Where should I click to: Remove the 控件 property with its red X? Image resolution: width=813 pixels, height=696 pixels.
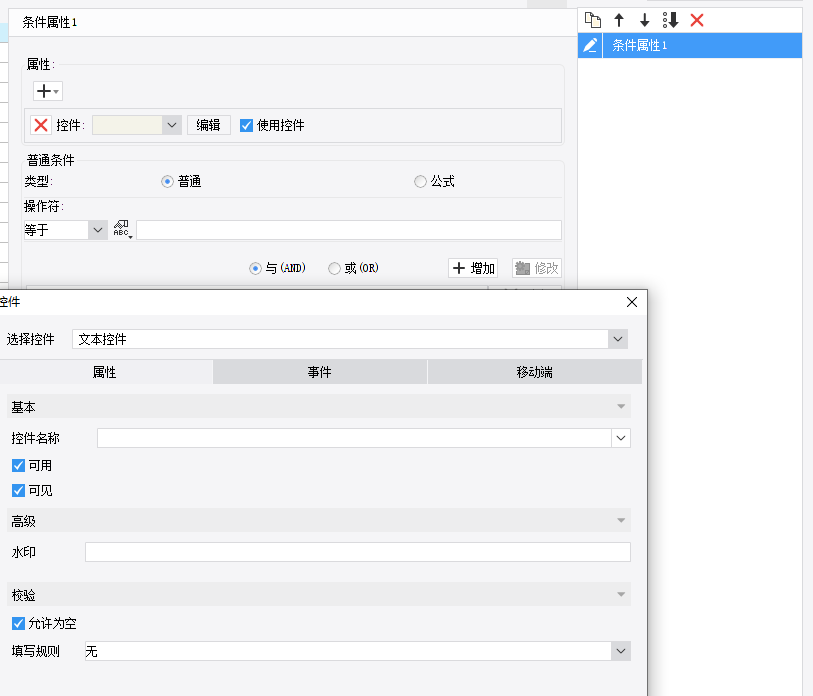coord(41,125)
